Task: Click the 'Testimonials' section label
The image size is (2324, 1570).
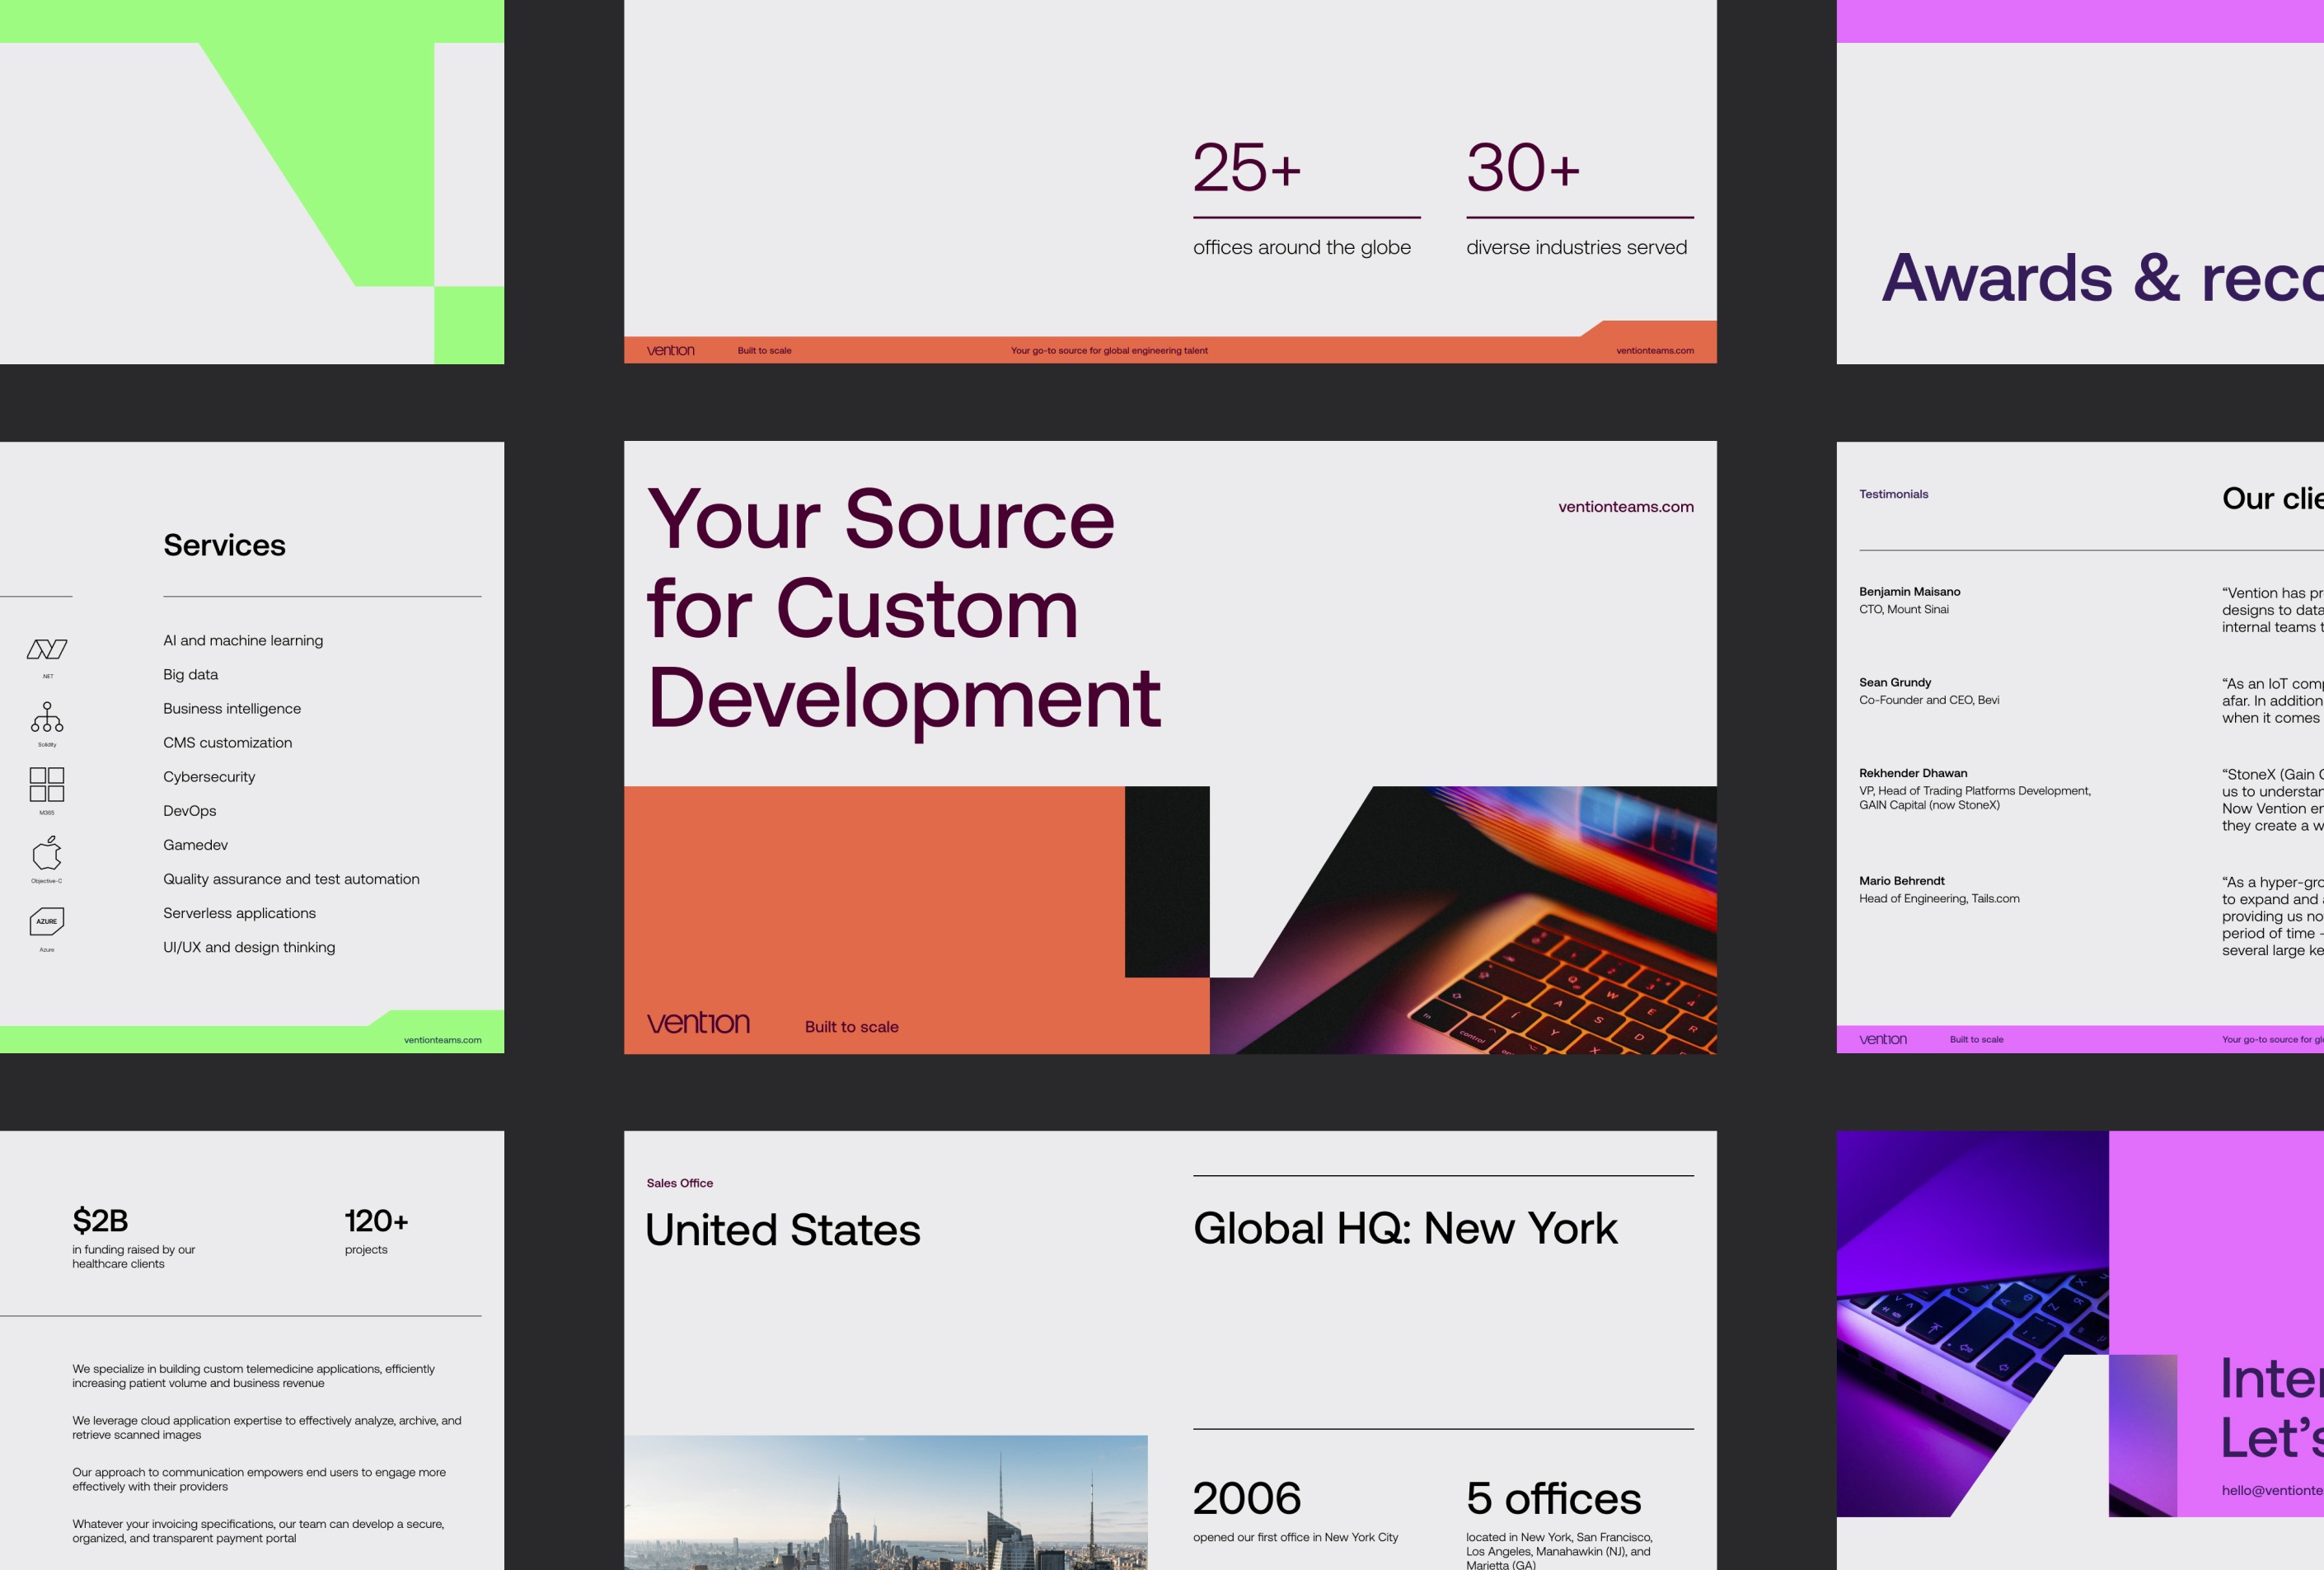Action: click(x=1893, y=494)
